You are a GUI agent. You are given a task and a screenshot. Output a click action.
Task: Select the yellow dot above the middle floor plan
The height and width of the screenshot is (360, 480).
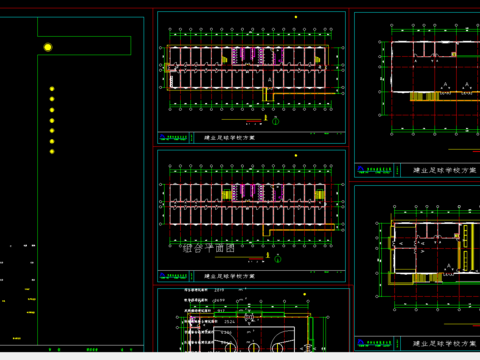(296, 156)
